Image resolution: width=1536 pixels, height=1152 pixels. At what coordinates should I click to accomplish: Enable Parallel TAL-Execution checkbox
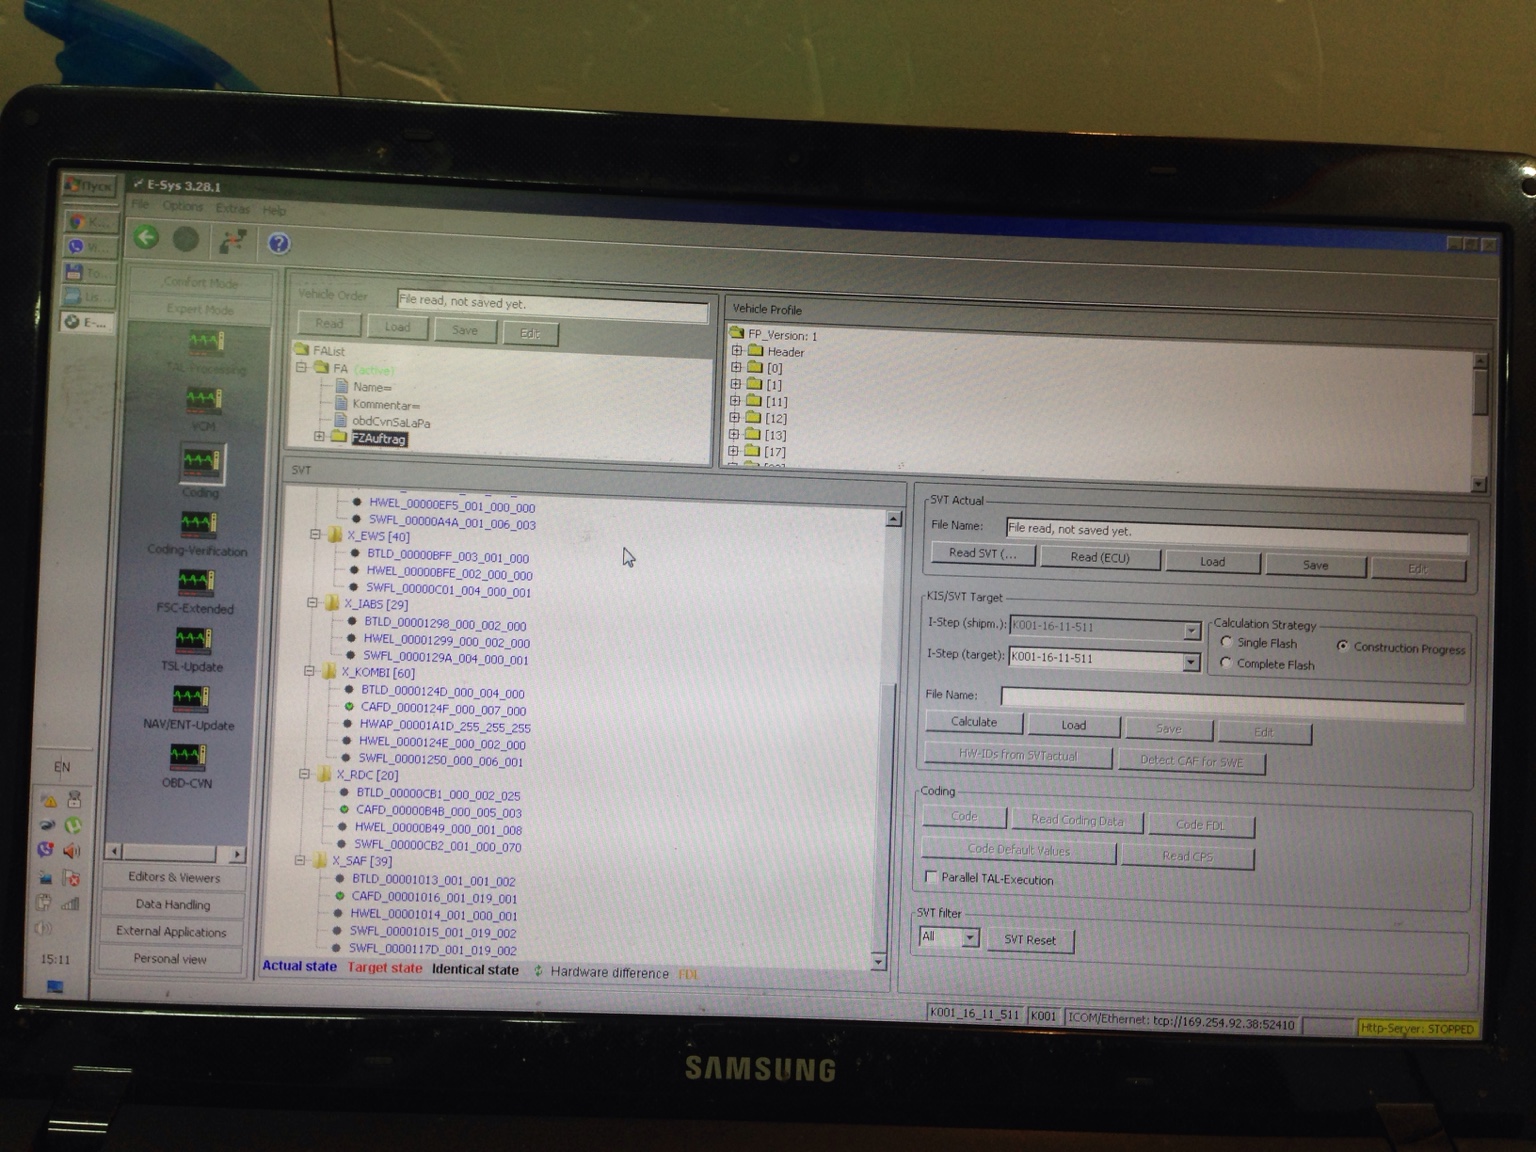coord(931,877)
